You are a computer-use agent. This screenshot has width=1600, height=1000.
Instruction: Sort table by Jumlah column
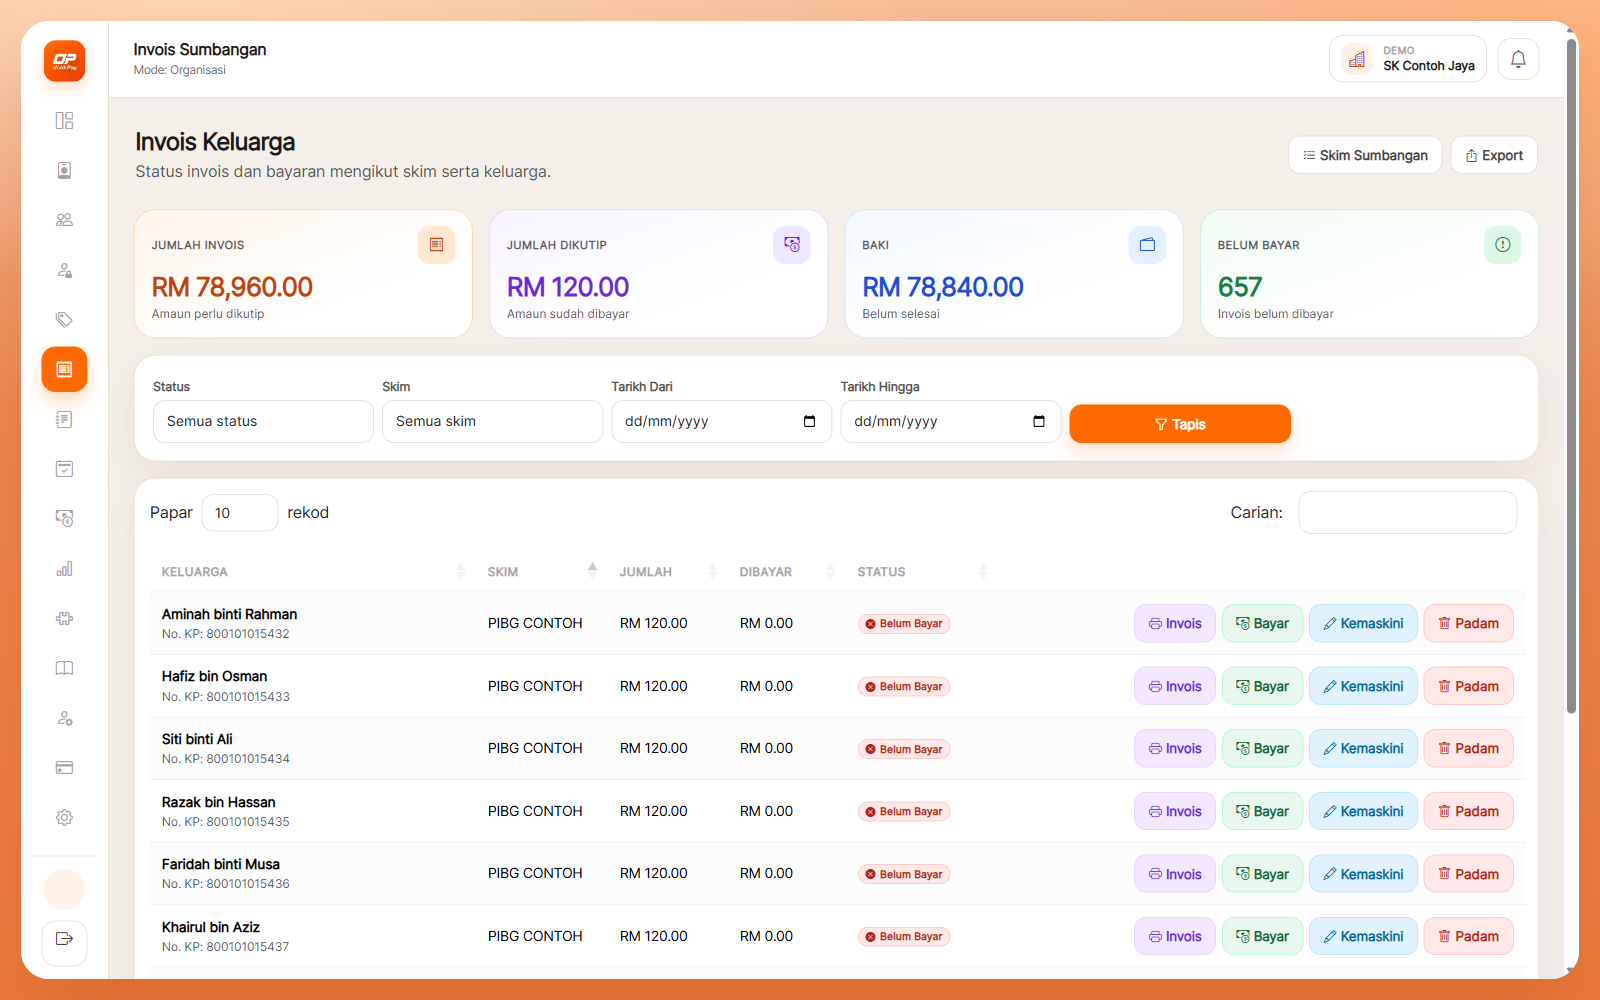(667, 572)
